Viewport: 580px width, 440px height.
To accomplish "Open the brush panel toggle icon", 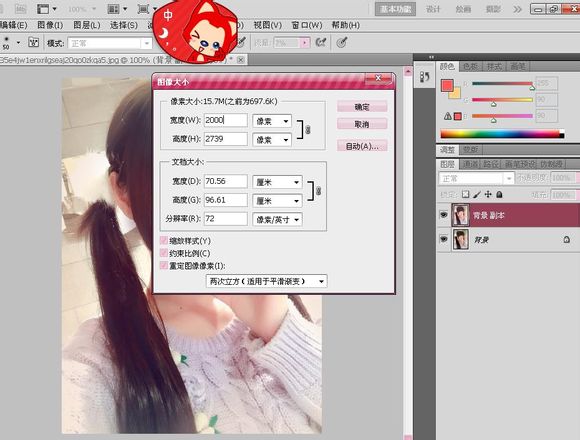I will pyautogui.click(x=33, y=43).
